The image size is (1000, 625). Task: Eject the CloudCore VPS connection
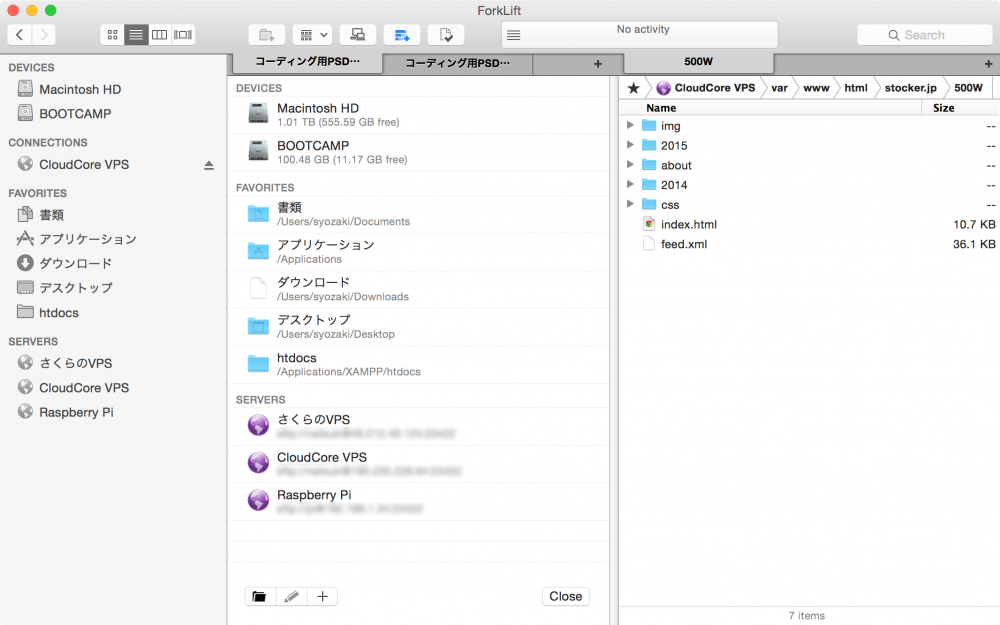[209, 165]
